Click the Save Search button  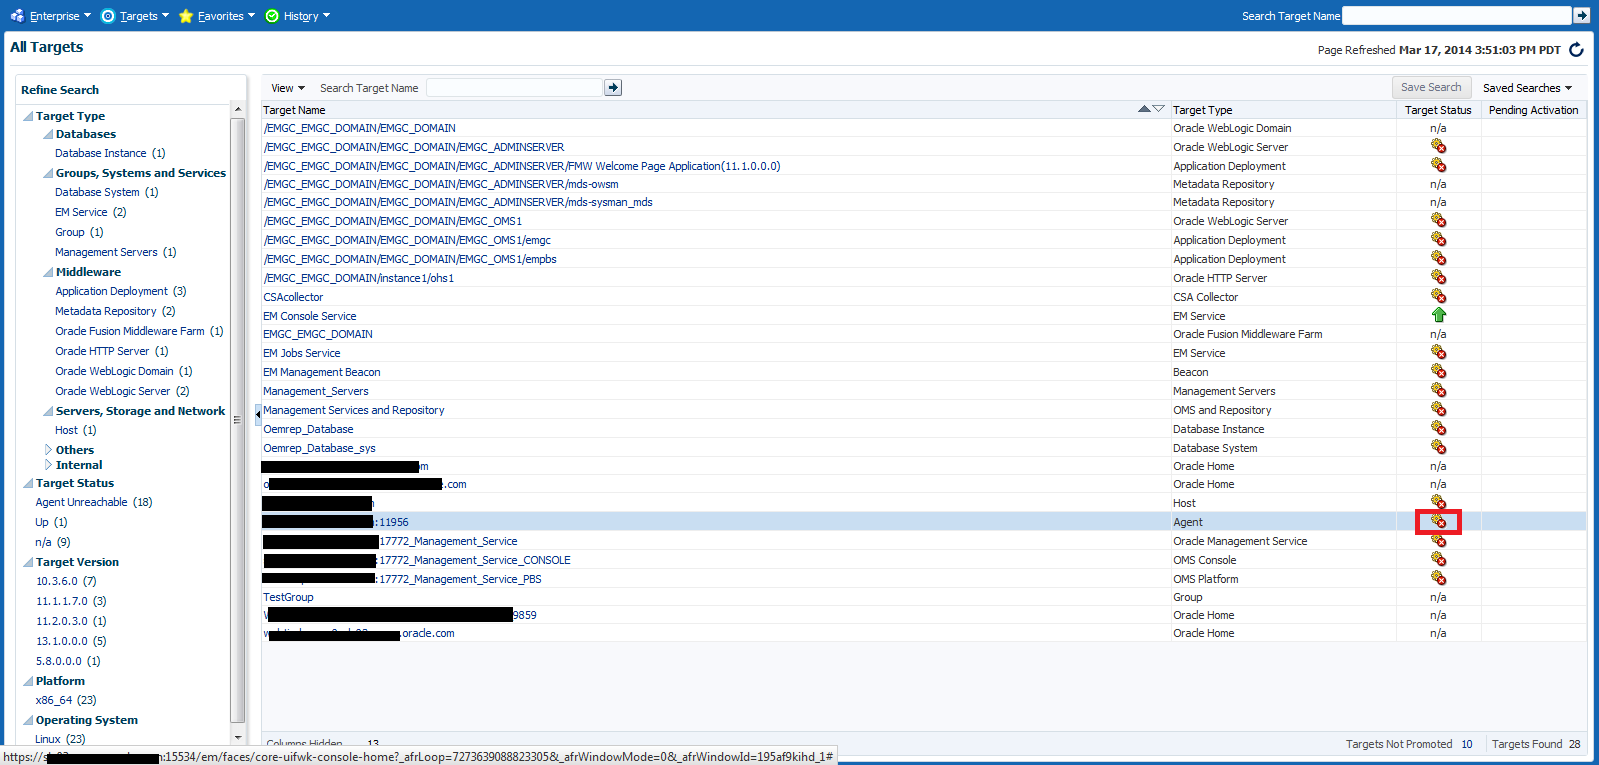pos(1431,88)
